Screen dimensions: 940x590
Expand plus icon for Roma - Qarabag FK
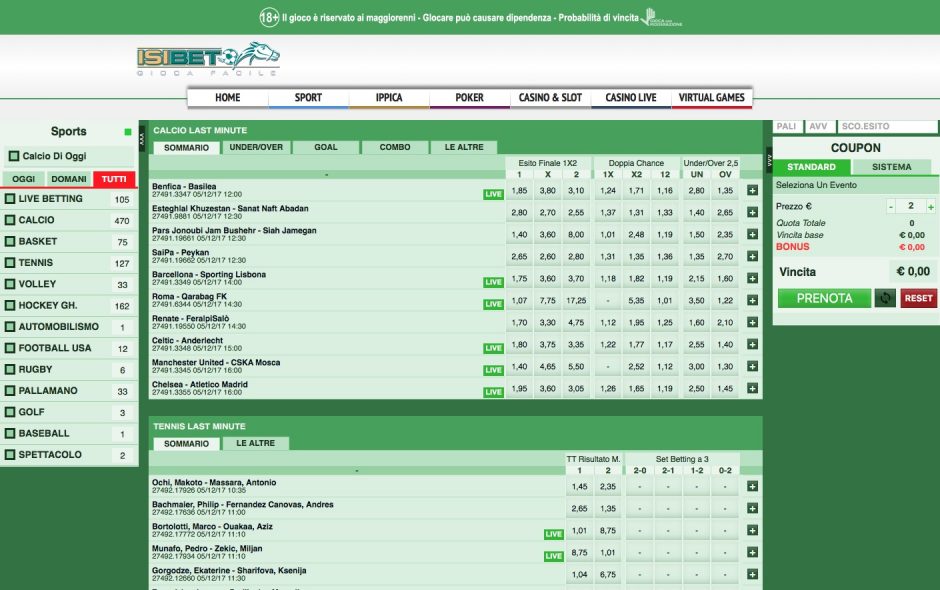click(752, 300)
